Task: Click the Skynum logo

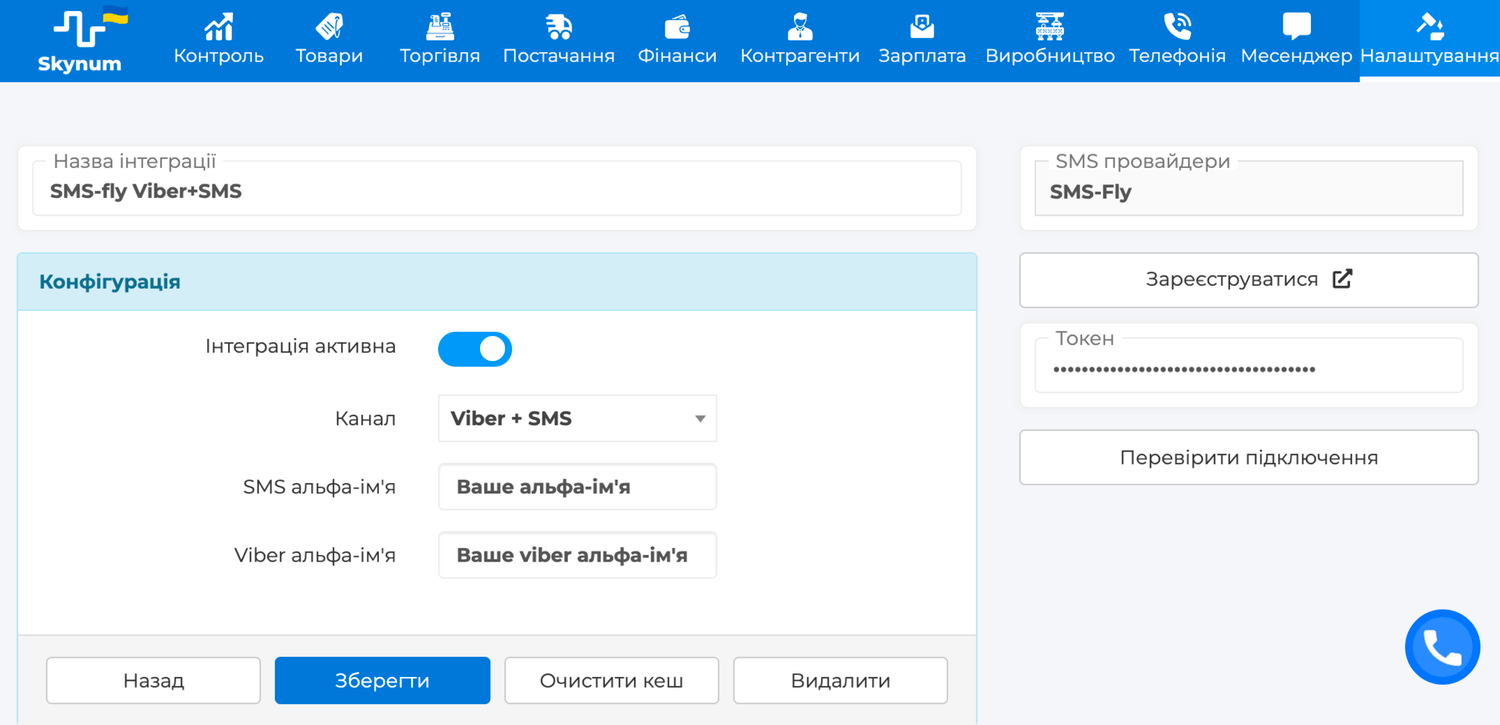Action: 80,41
